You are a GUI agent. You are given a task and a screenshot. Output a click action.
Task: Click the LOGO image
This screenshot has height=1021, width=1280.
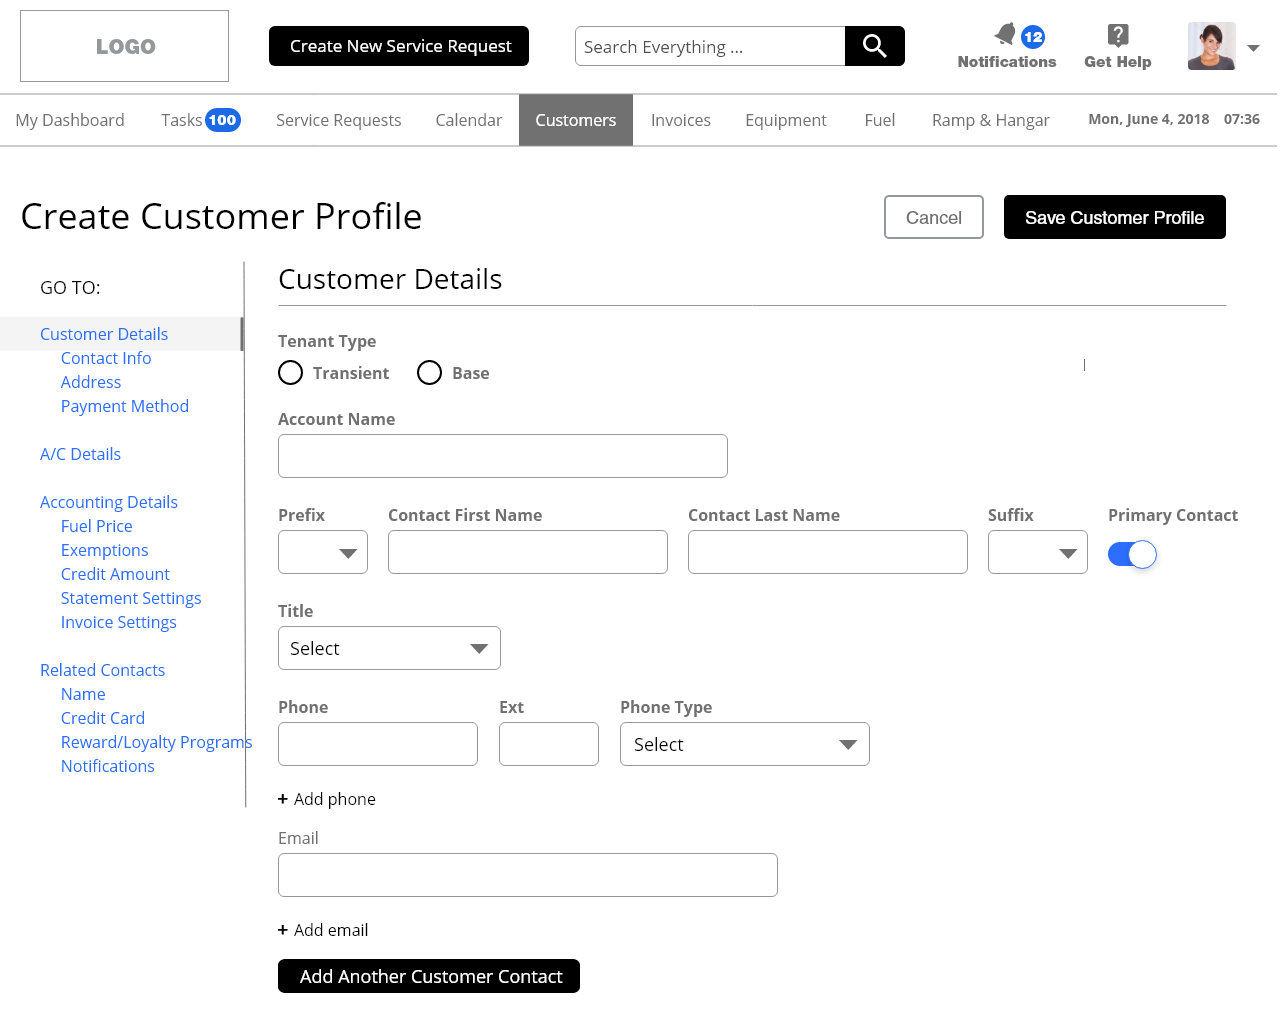click(x=125, y=46)
